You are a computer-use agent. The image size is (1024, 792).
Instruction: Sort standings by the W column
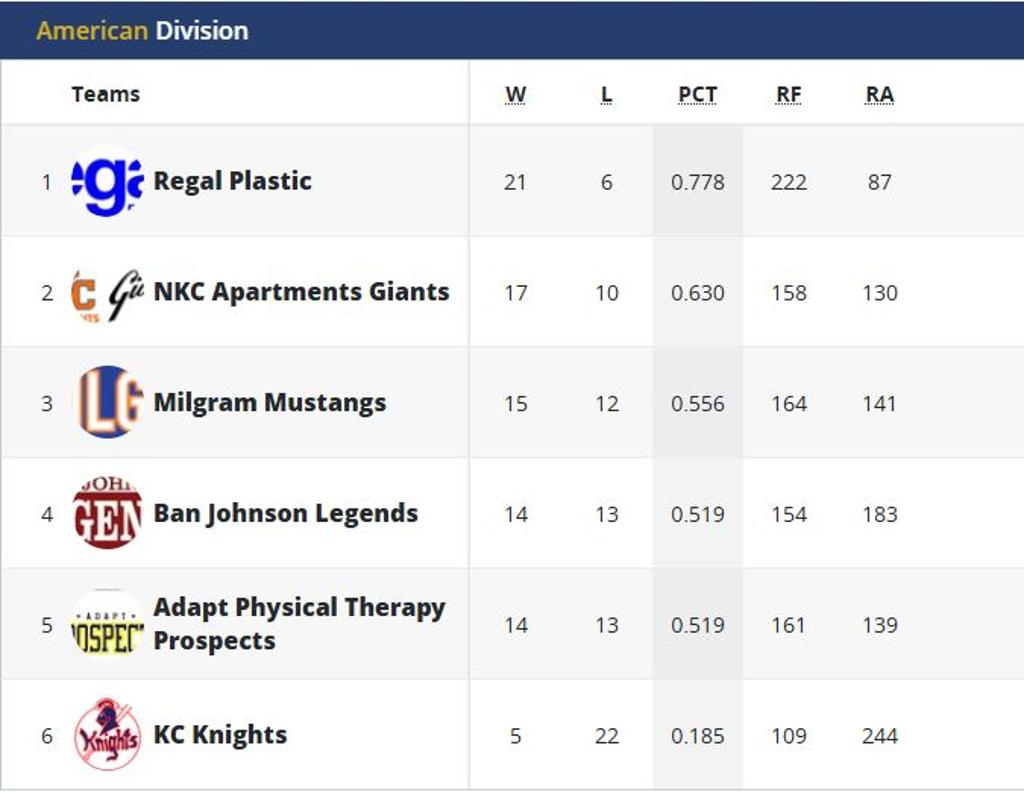(516, 92)
